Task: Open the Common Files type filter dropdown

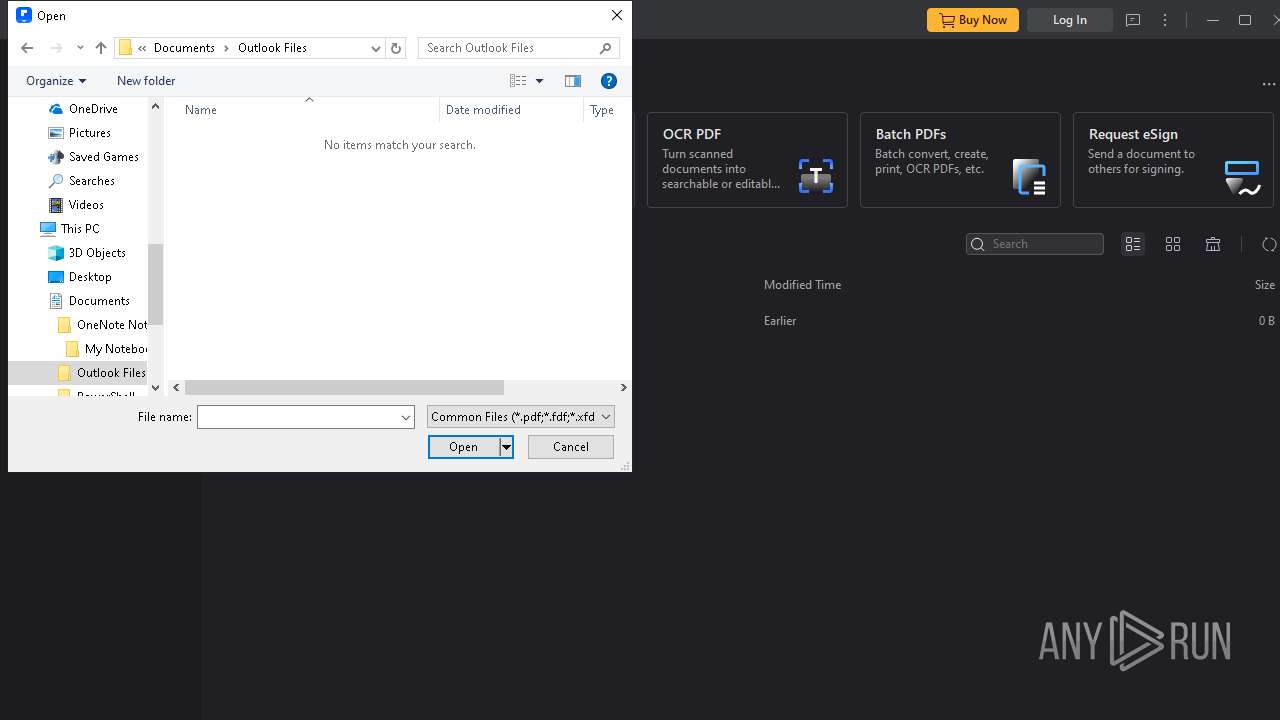Action: [x=520, y=417]
